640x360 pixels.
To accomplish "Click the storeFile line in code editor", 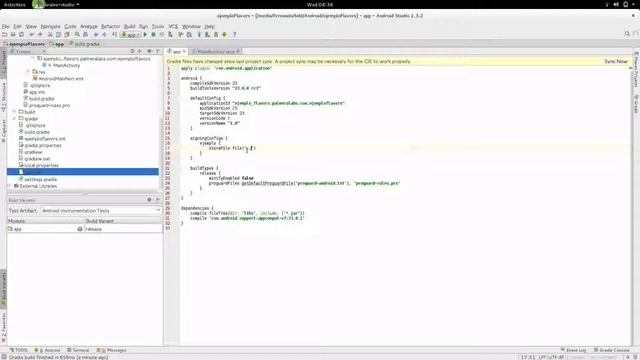I will 232,148.
